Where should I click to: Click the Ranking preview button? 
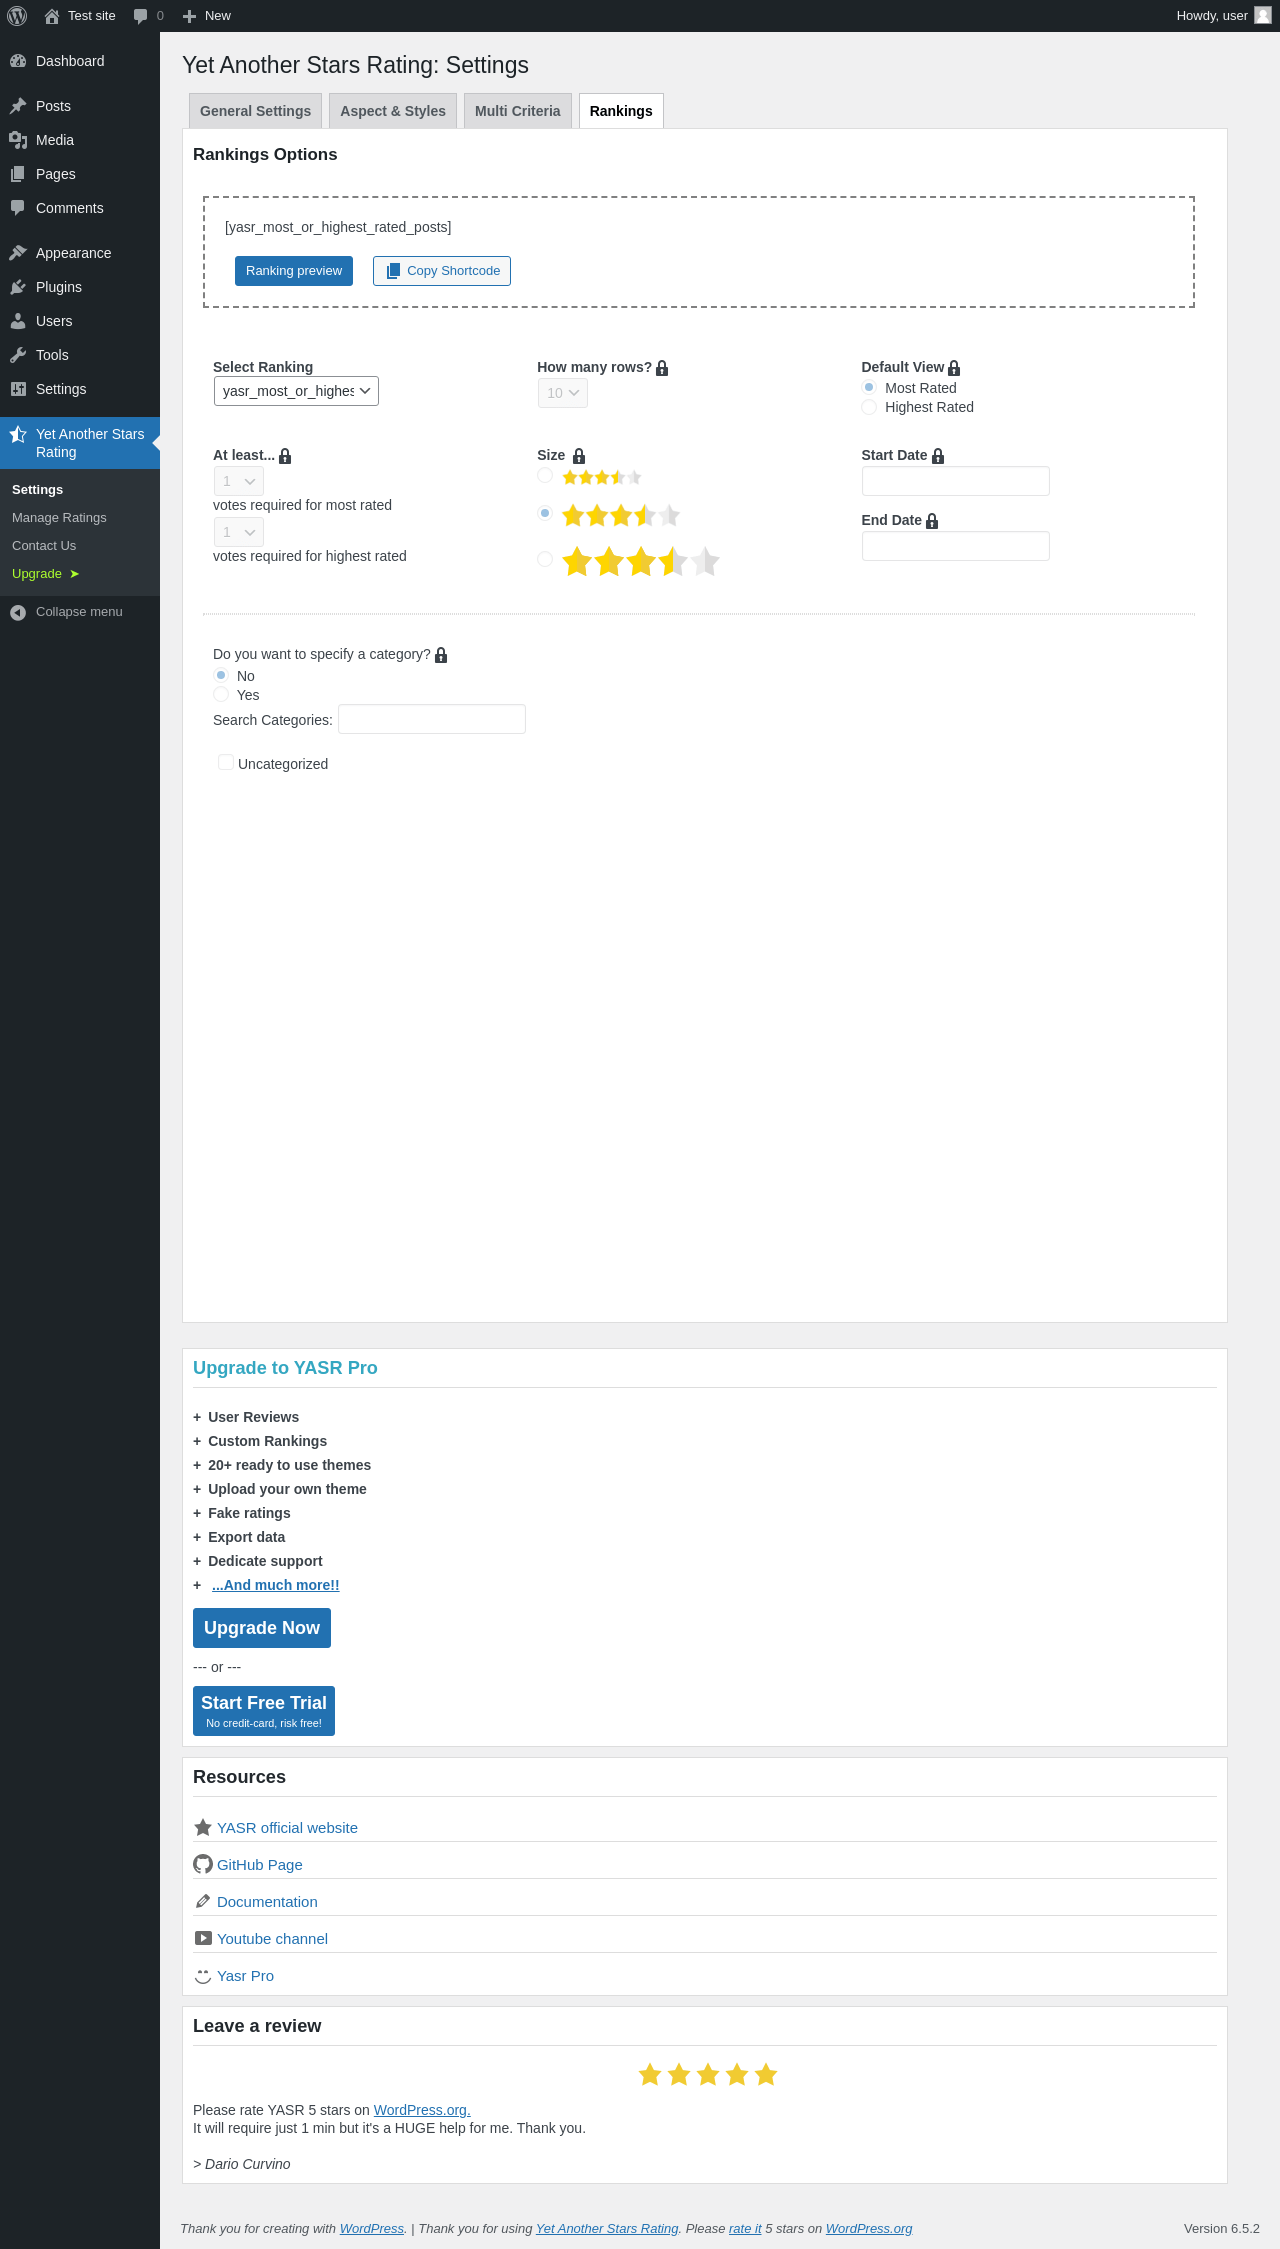click(294, 271)
